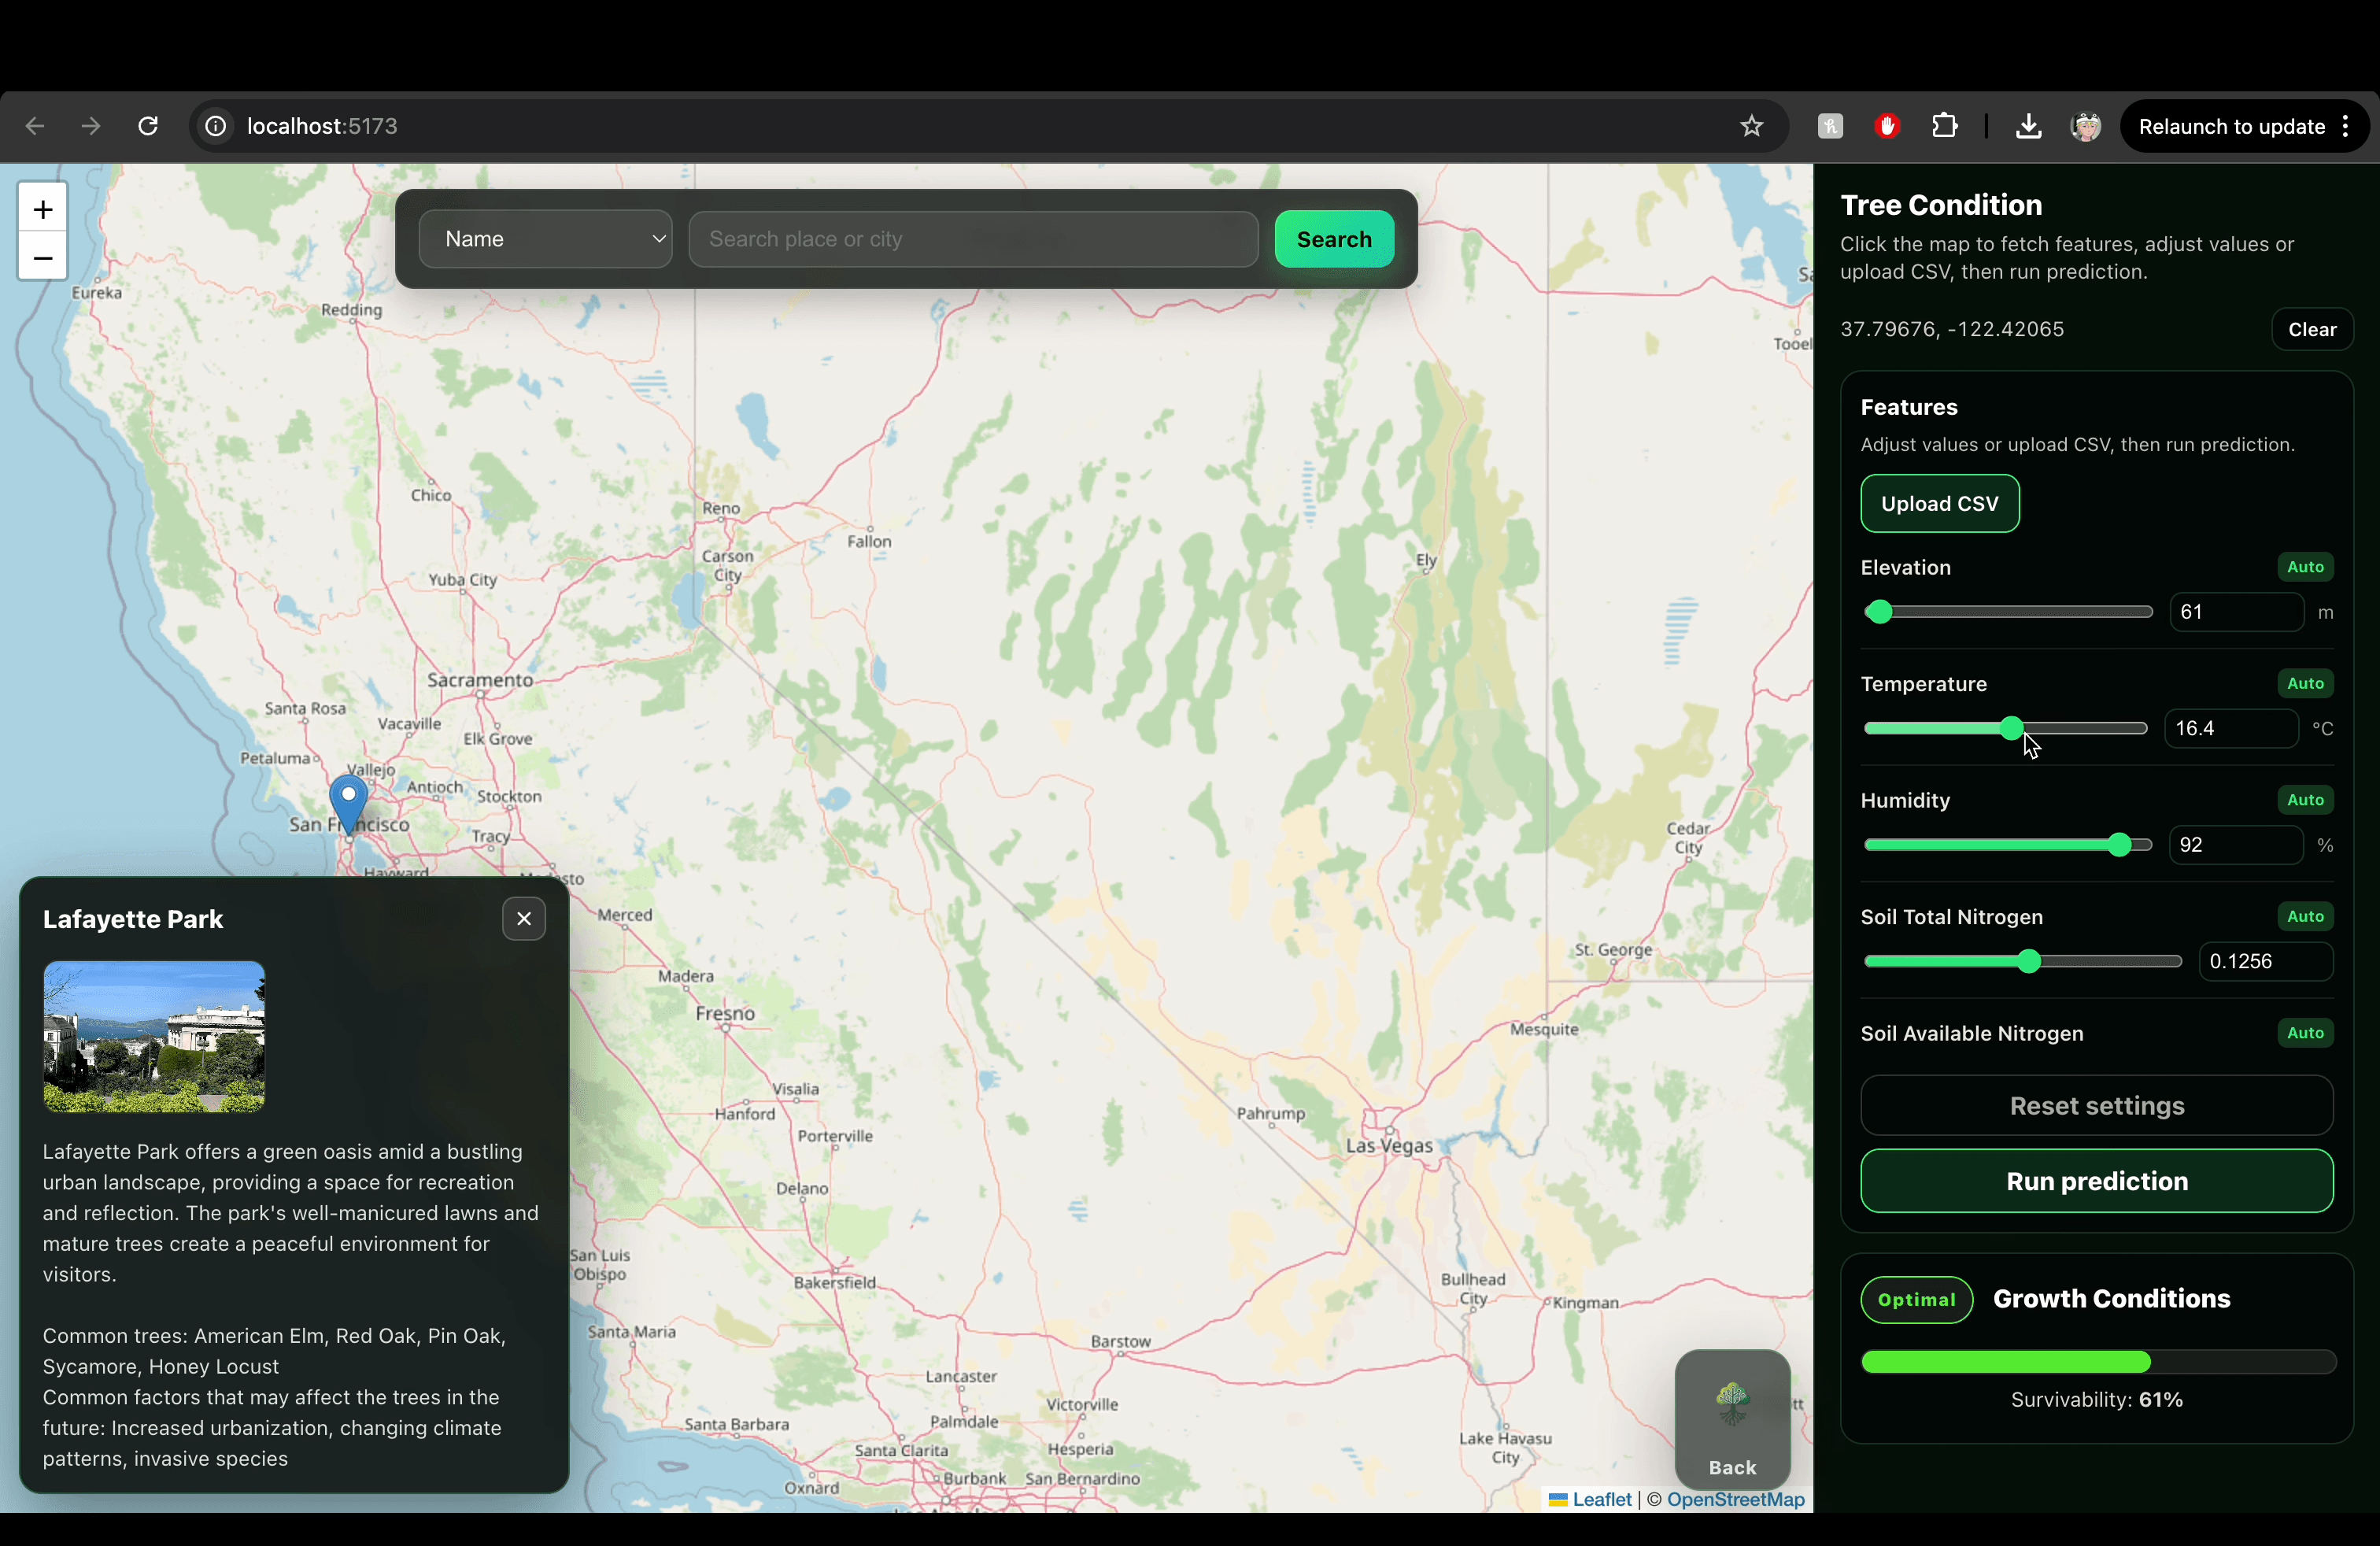Toggle the Auto badge for Soil Available Nitrogen
This screenshot has height=1546, width=2380.
[x=2305, y=1033]
